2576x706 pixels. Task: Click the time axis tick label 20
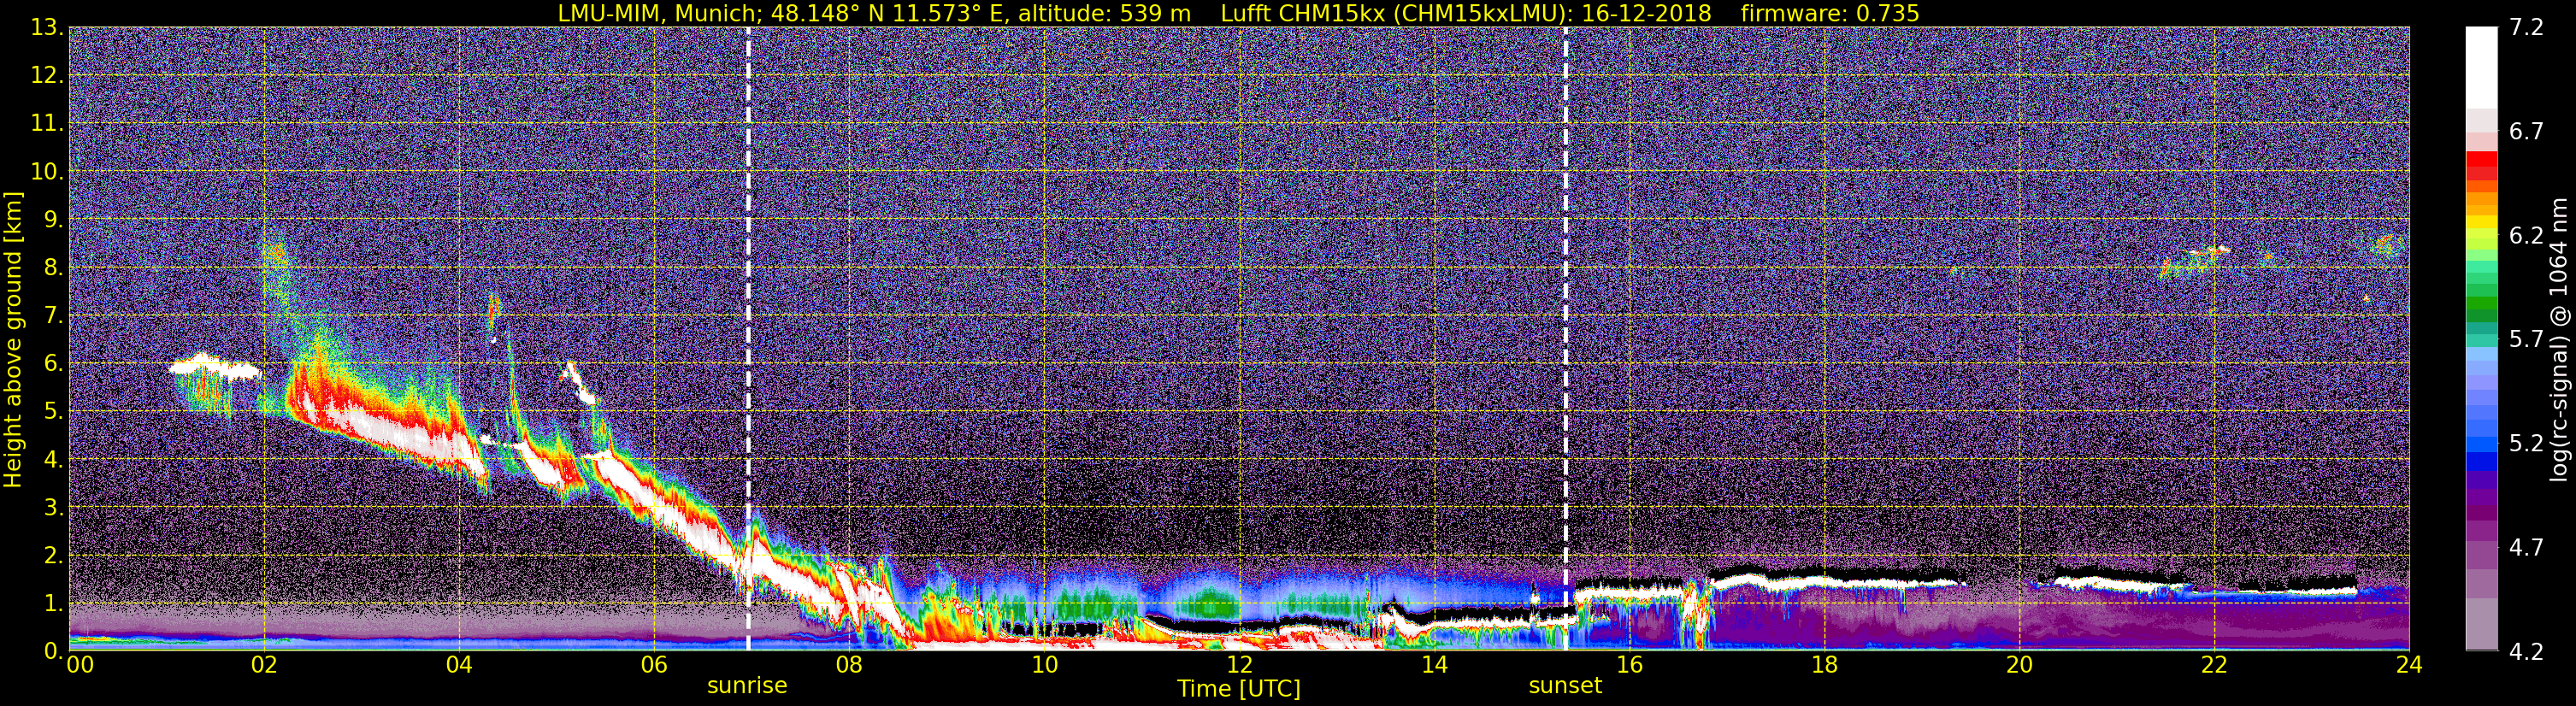click(x=2019, y=666)
